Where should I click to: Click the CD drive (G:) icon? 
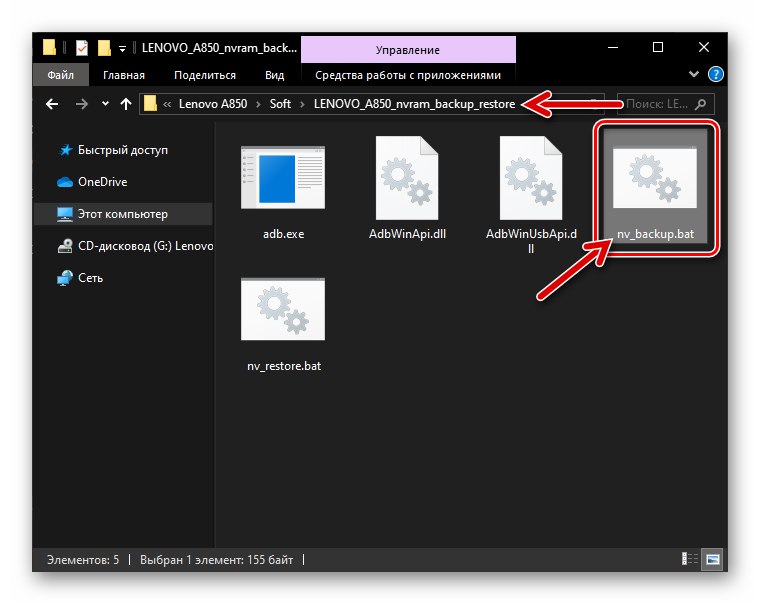(x=65, y=246)
